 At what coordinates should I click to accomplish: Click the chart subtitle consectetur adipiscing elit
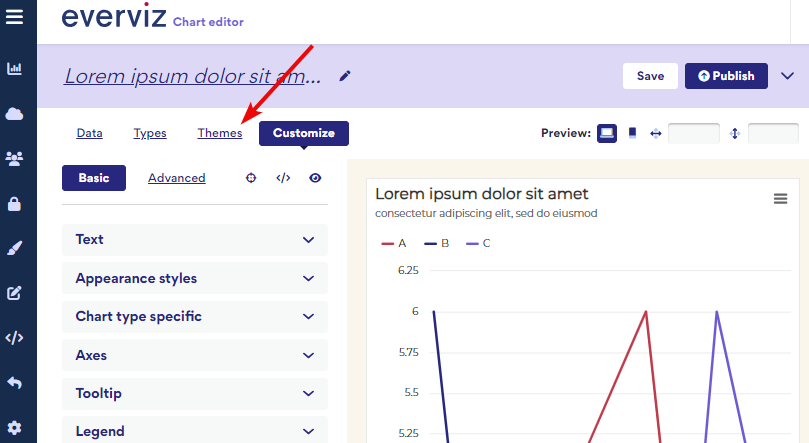[486, 214]
